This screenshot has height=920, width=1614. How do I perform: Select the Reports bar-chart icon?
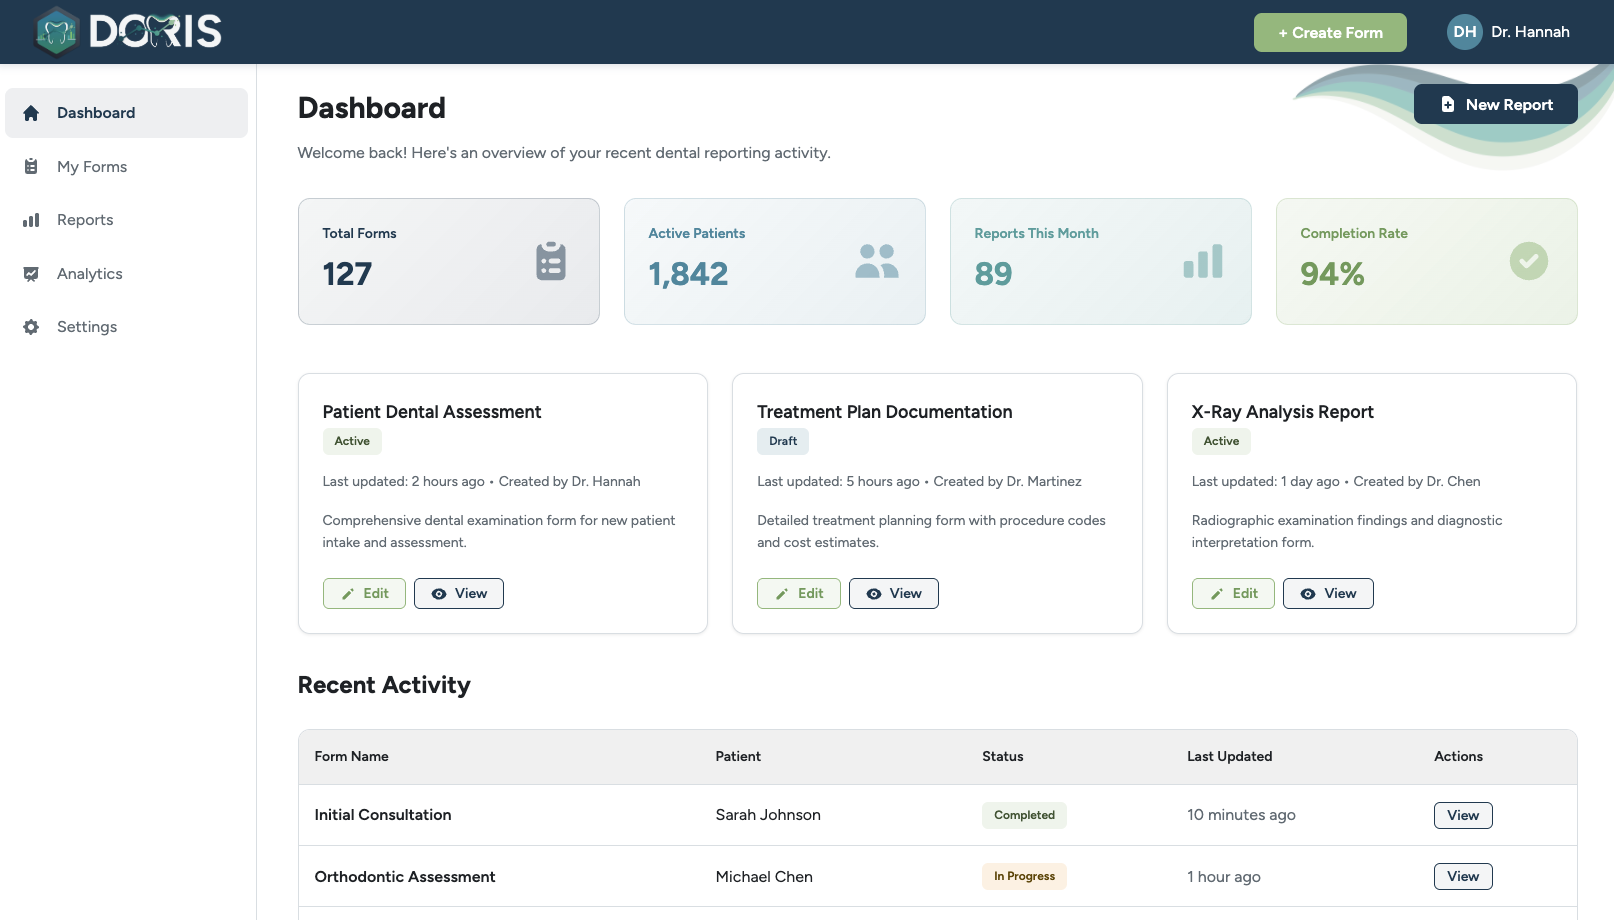[x=30, y=219]
